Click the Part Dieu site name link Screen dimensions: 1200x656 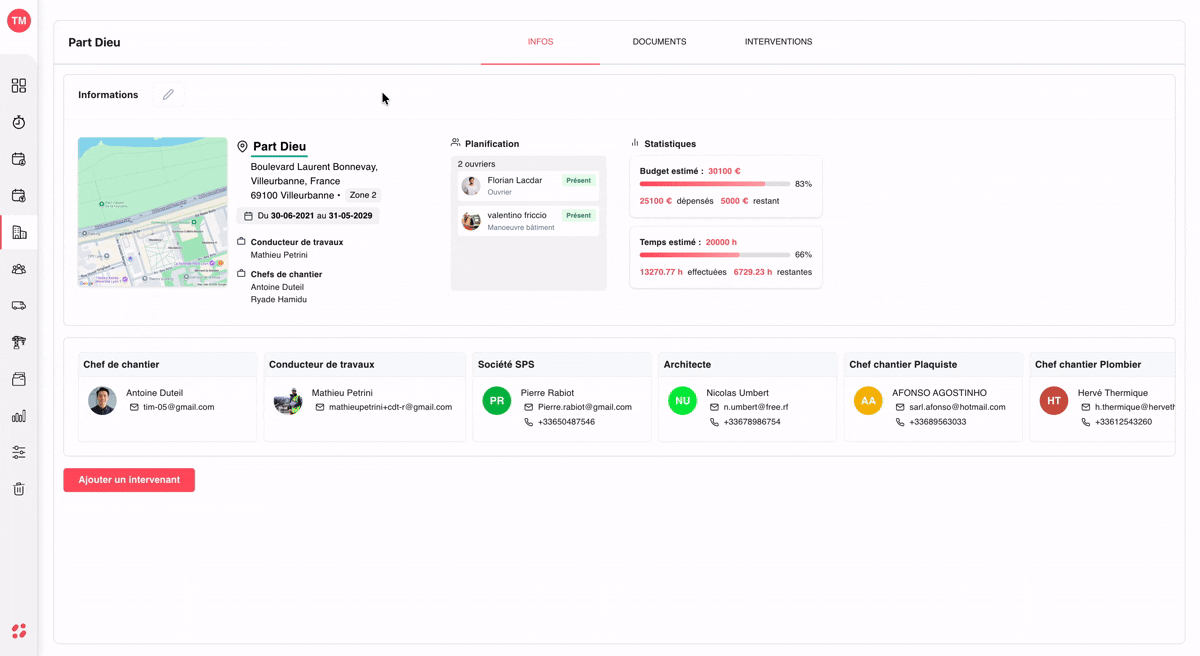(279, 147)
